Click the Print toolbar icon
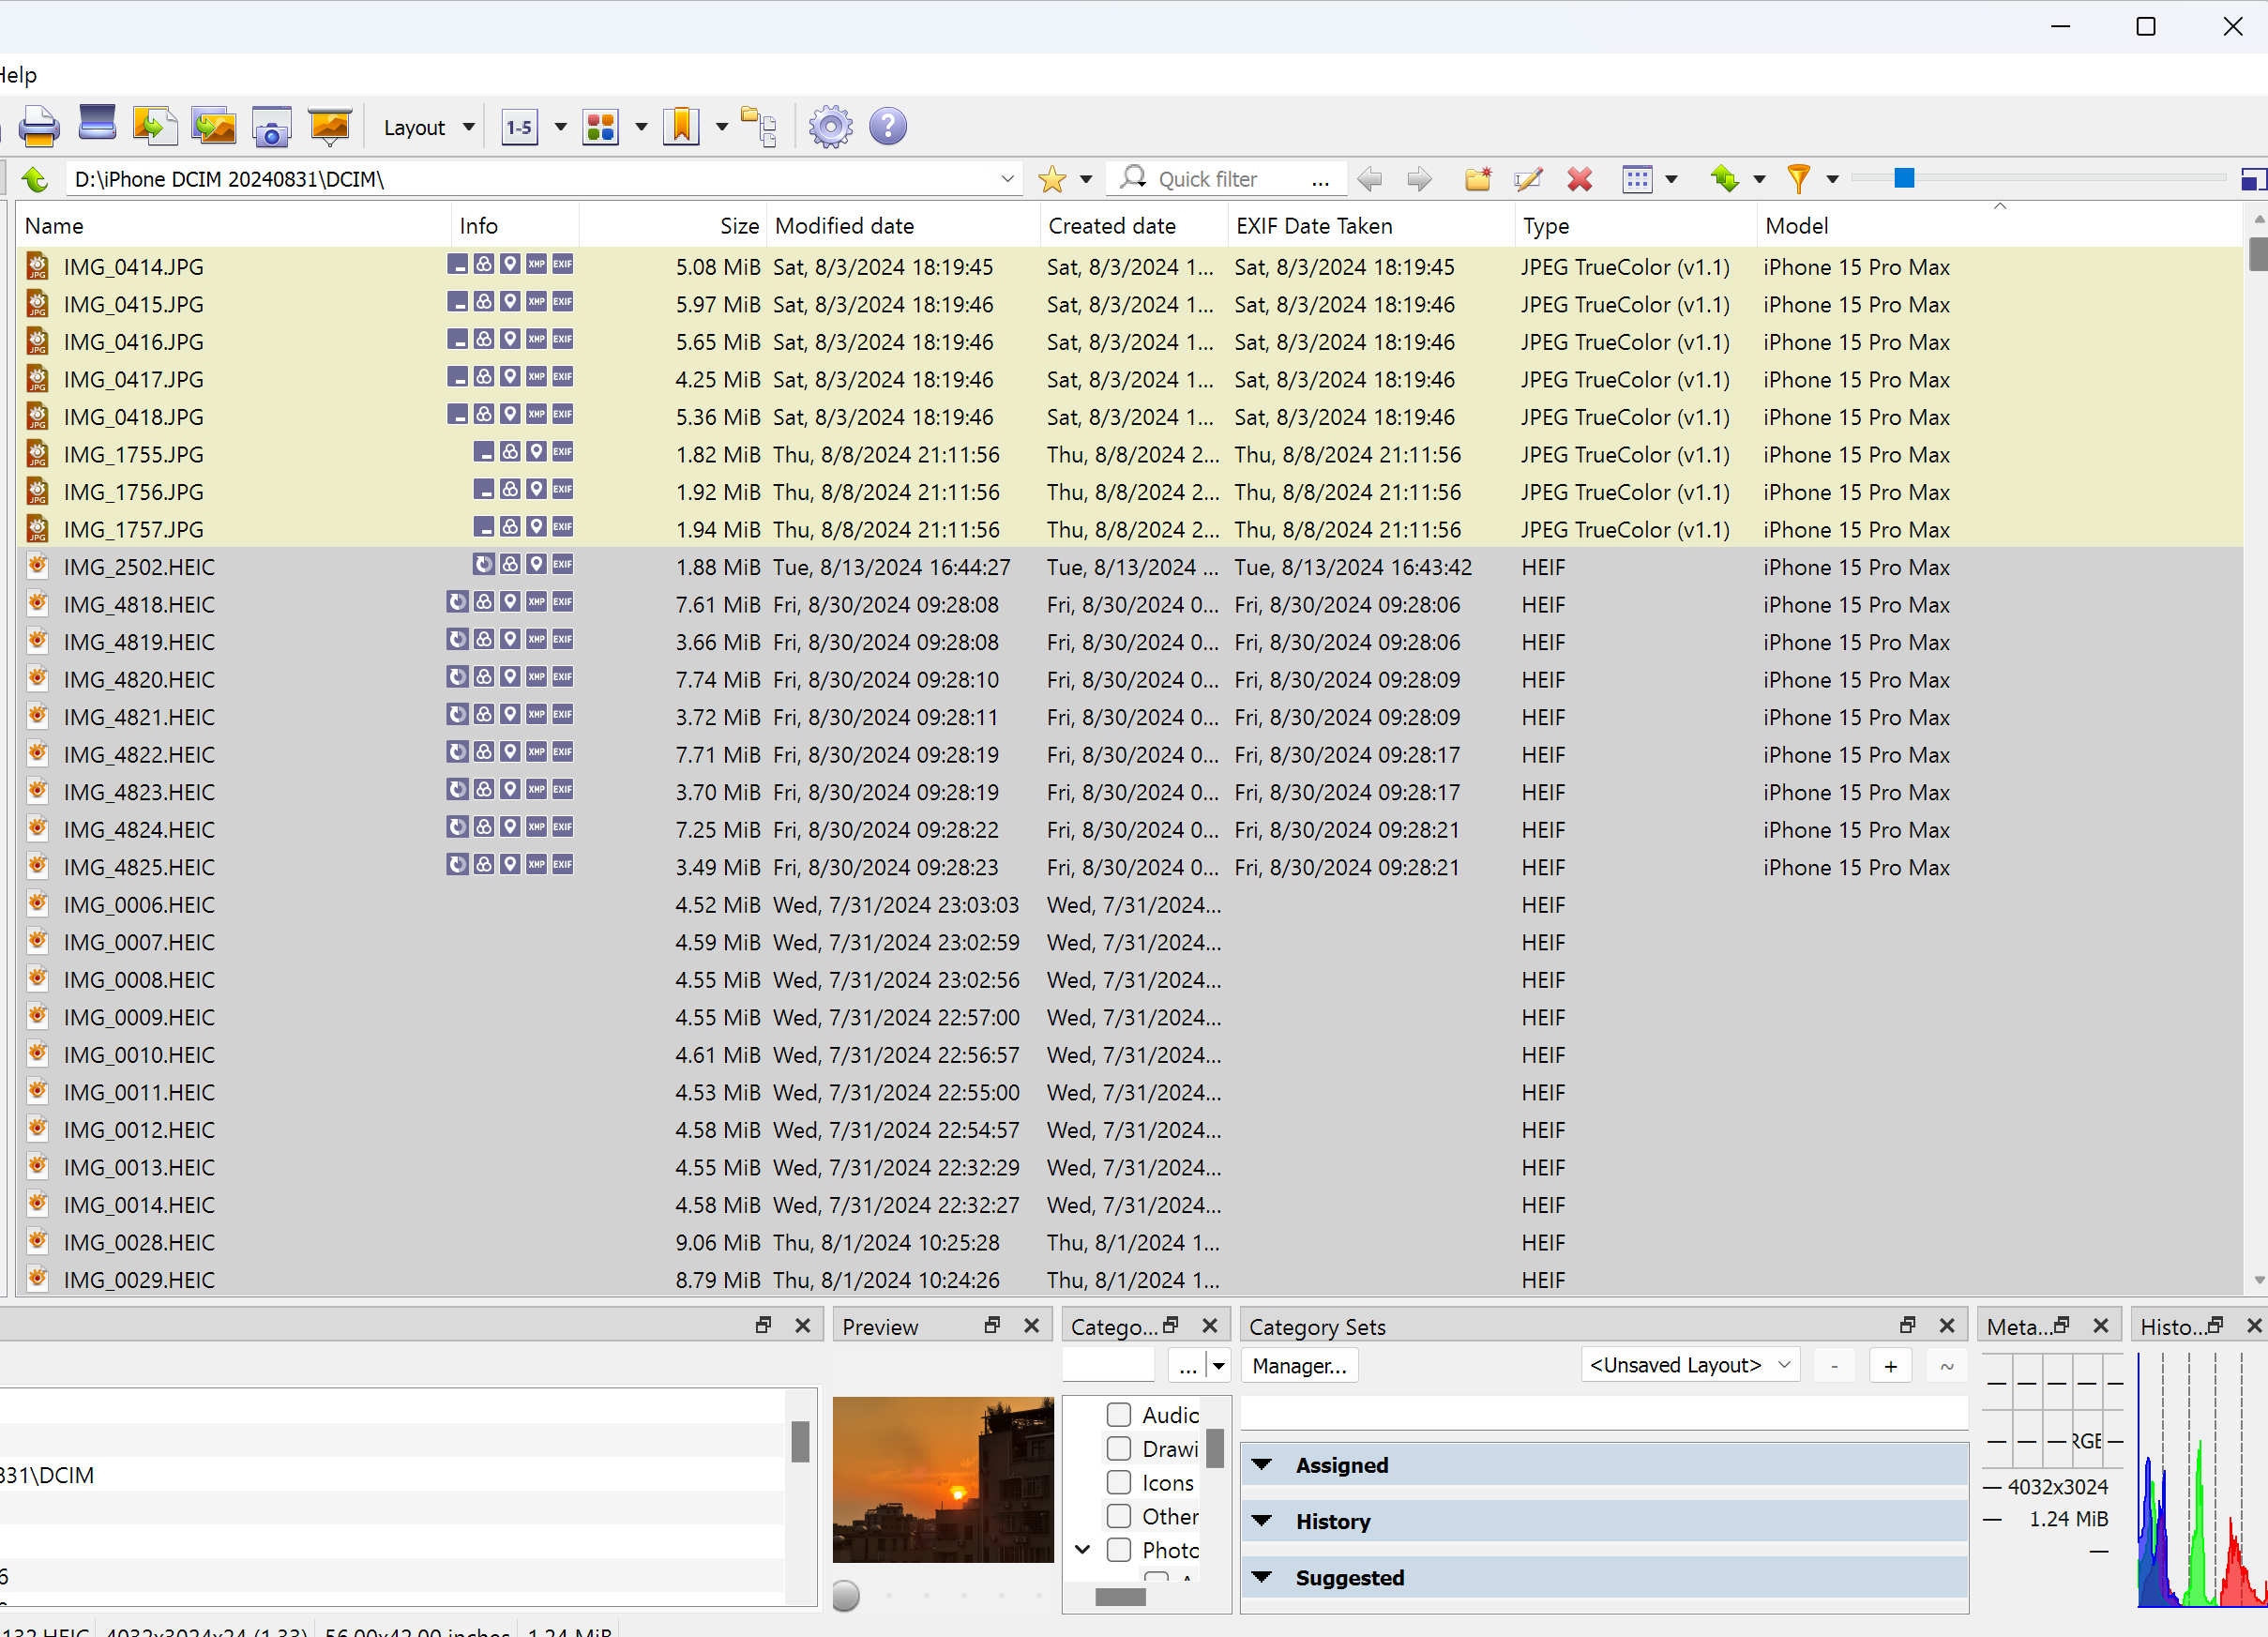 pyautogui.click(x=39, y=127)
